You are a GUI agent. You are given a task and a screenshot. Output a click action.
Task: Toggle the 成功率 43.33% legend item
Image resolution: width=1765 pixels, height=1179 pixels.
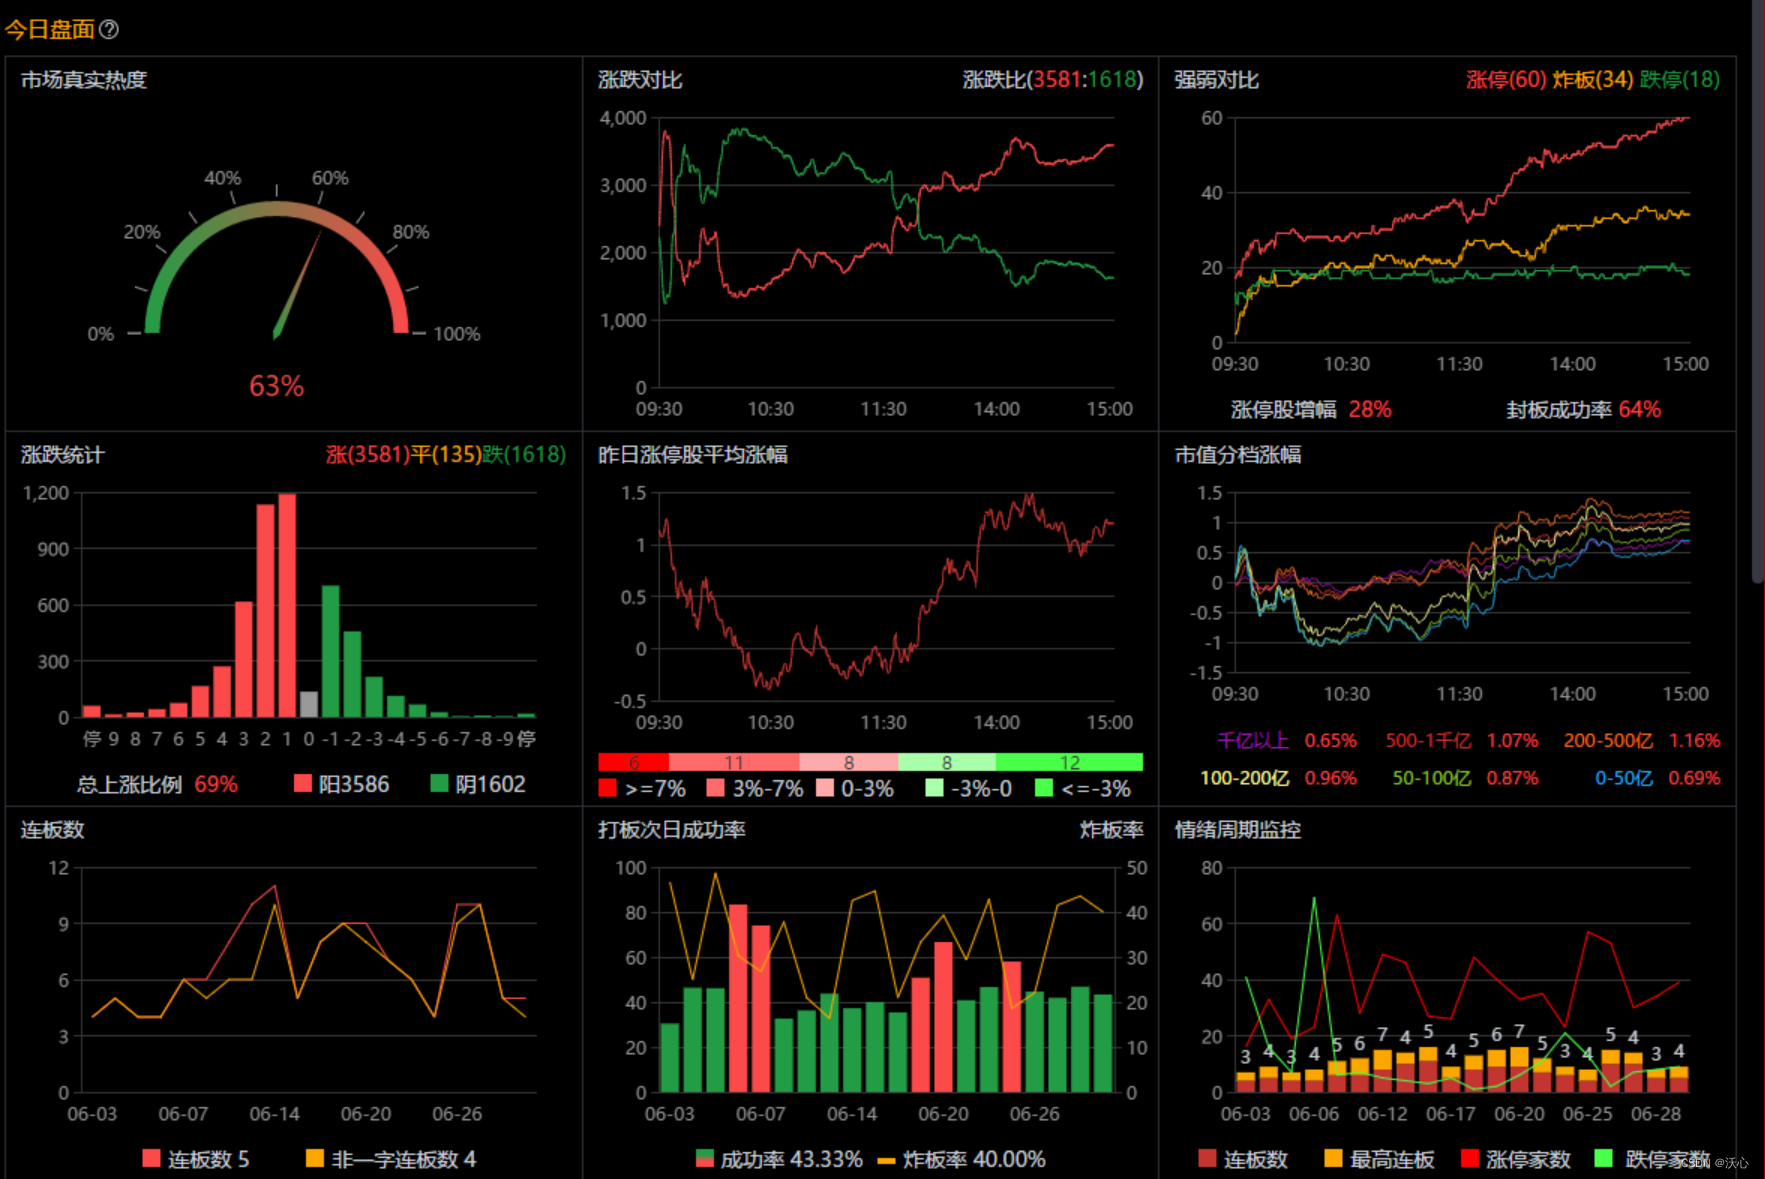pos(779,1159)
